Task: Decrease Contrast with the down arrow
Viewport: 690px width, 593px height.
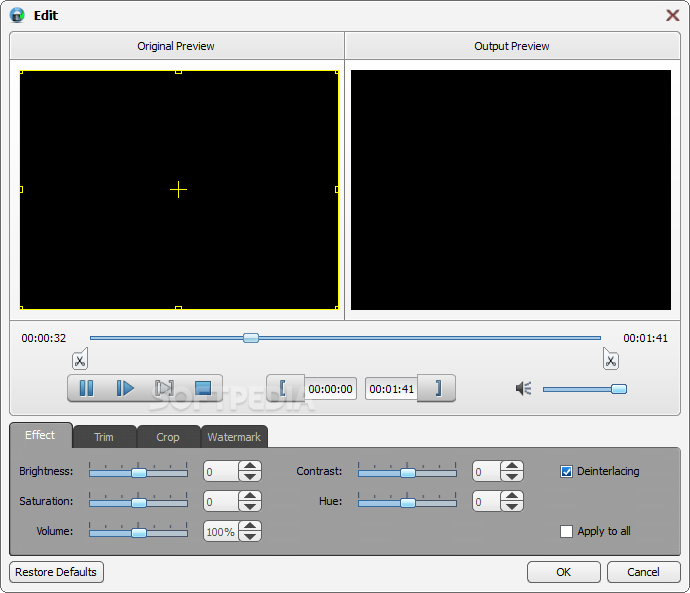Action: (512, 476)
